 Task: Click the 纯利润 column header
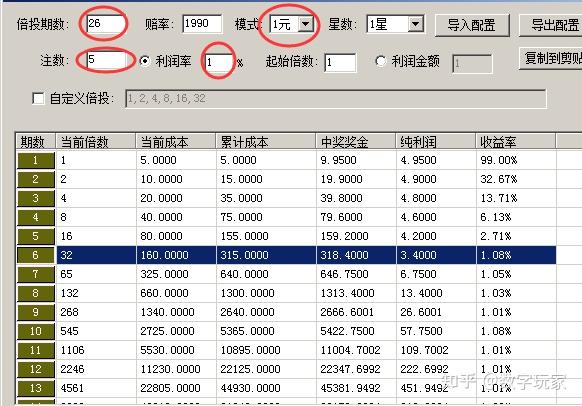435,141
